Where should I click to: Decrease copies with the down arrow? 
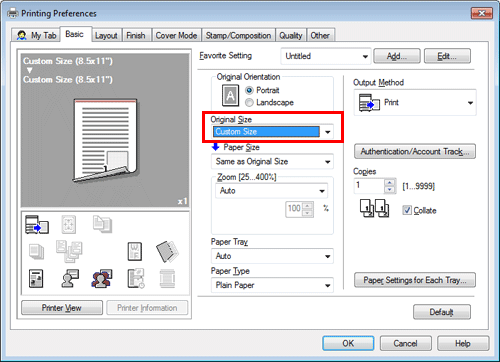(x=389, y=190)
